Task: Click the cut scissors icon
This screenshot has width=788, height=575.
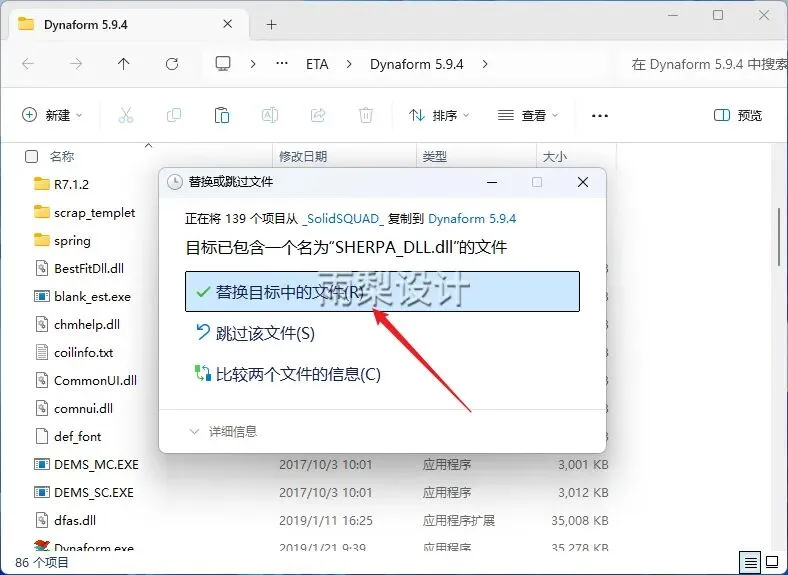Action: (126, 115)
